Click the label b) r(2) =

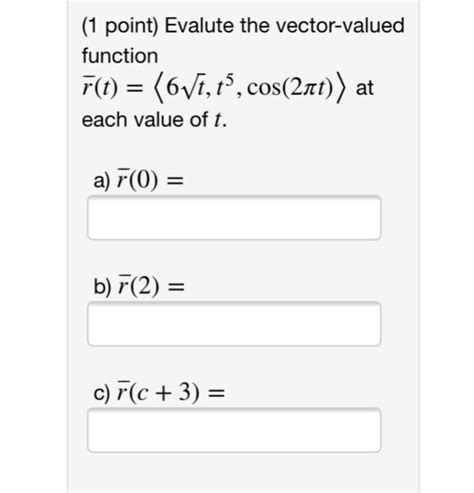click(x=139, y=286)
